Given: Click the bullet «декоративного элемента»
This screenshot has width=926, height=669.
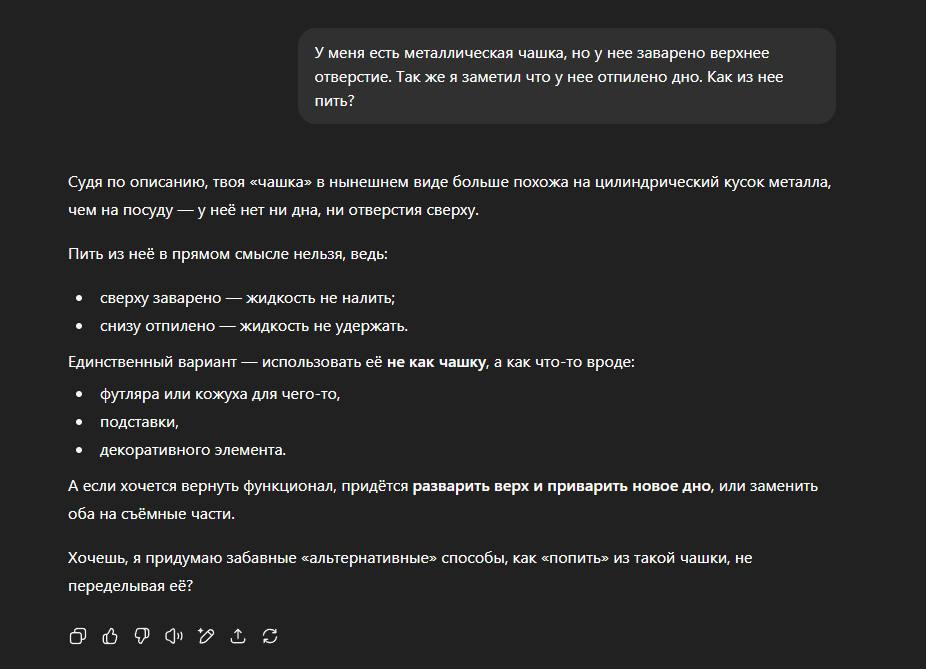Looking at the screenshot, I should [193, 450].
